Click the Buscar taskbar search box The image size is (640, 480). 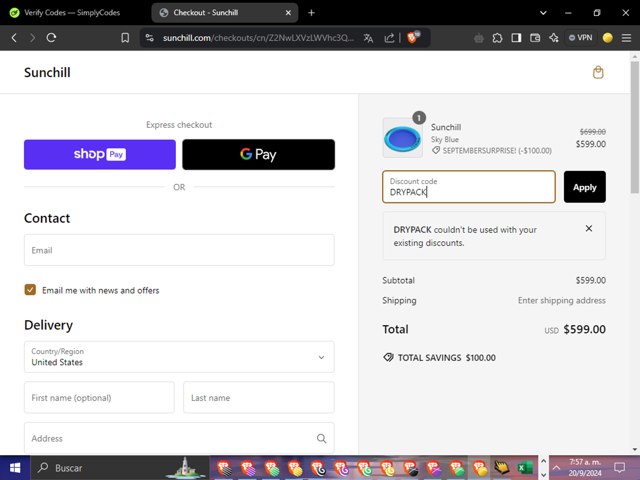[x=118, y=468]
